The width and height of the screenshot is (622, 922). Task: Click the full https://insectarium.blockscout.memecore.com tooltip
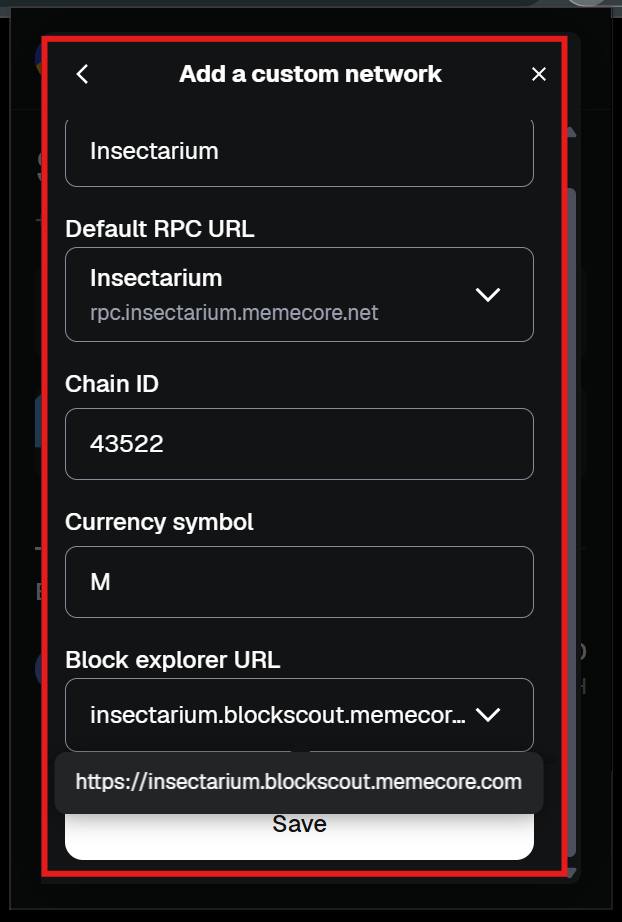(x=298, y=782)
